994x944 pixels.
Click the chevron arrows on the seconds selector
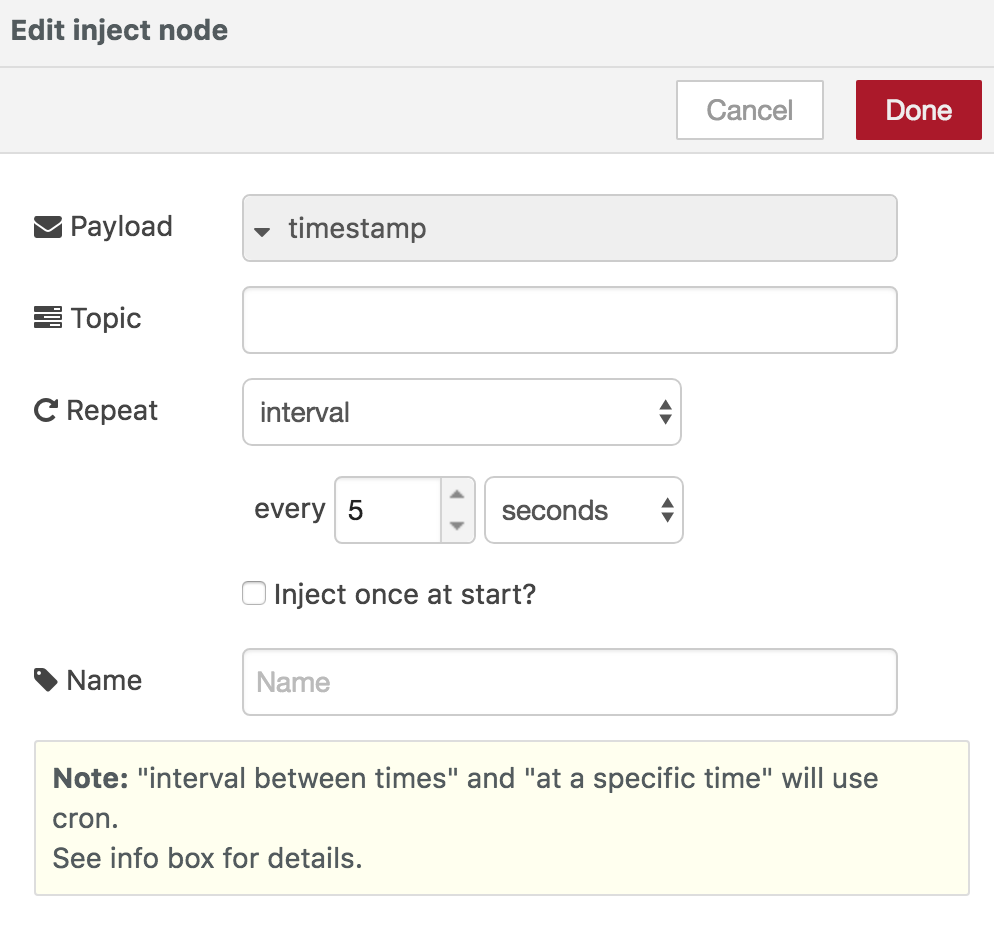(667, 510)
